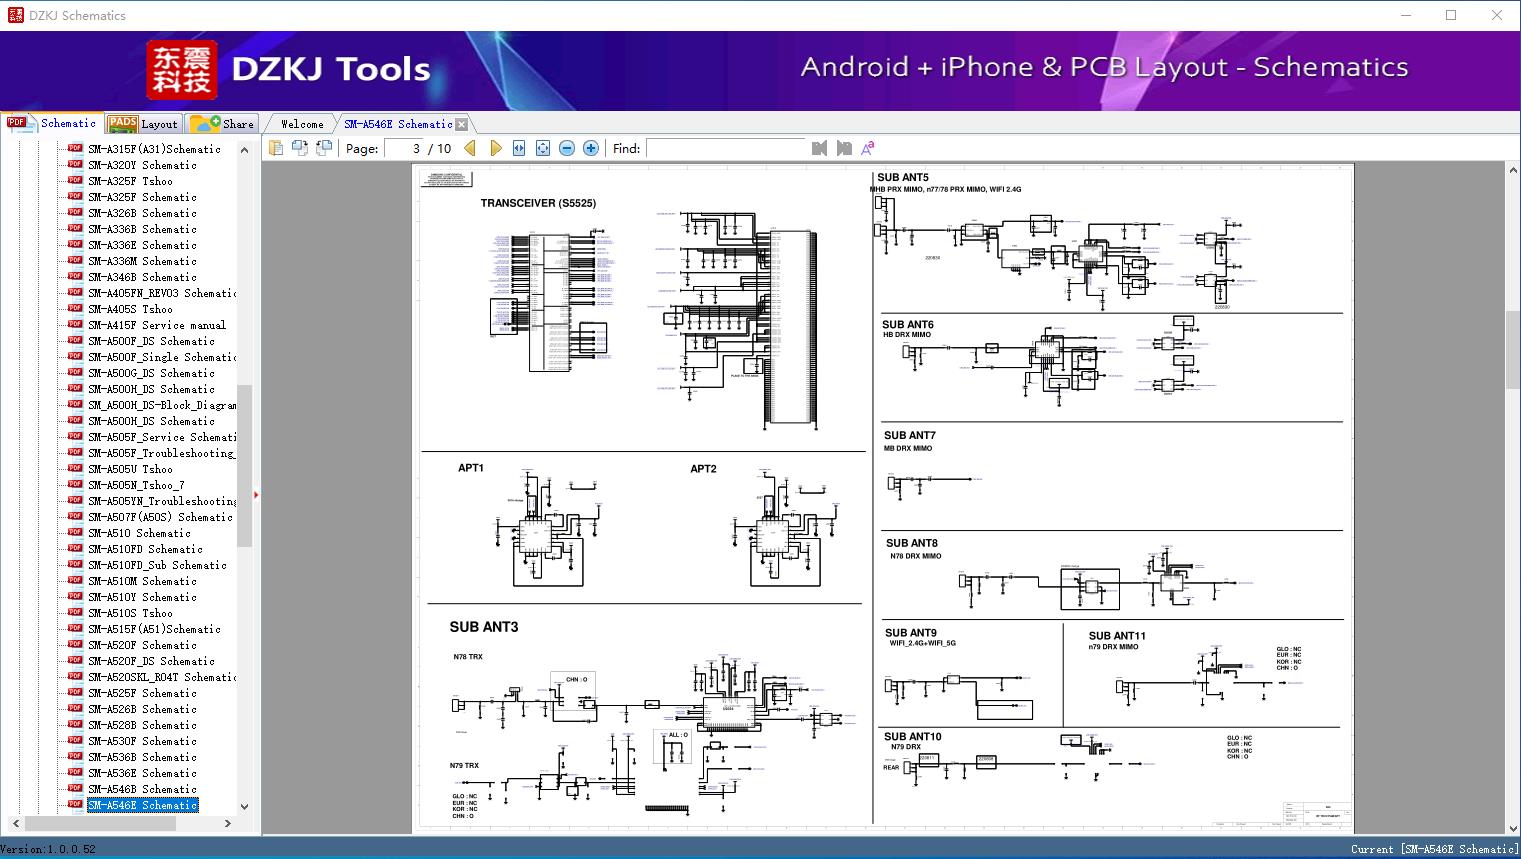This screenshot has width=1521, height=859.
Task: Open SM-A505F_Troubleshooting entry
Action: point(162,453)
